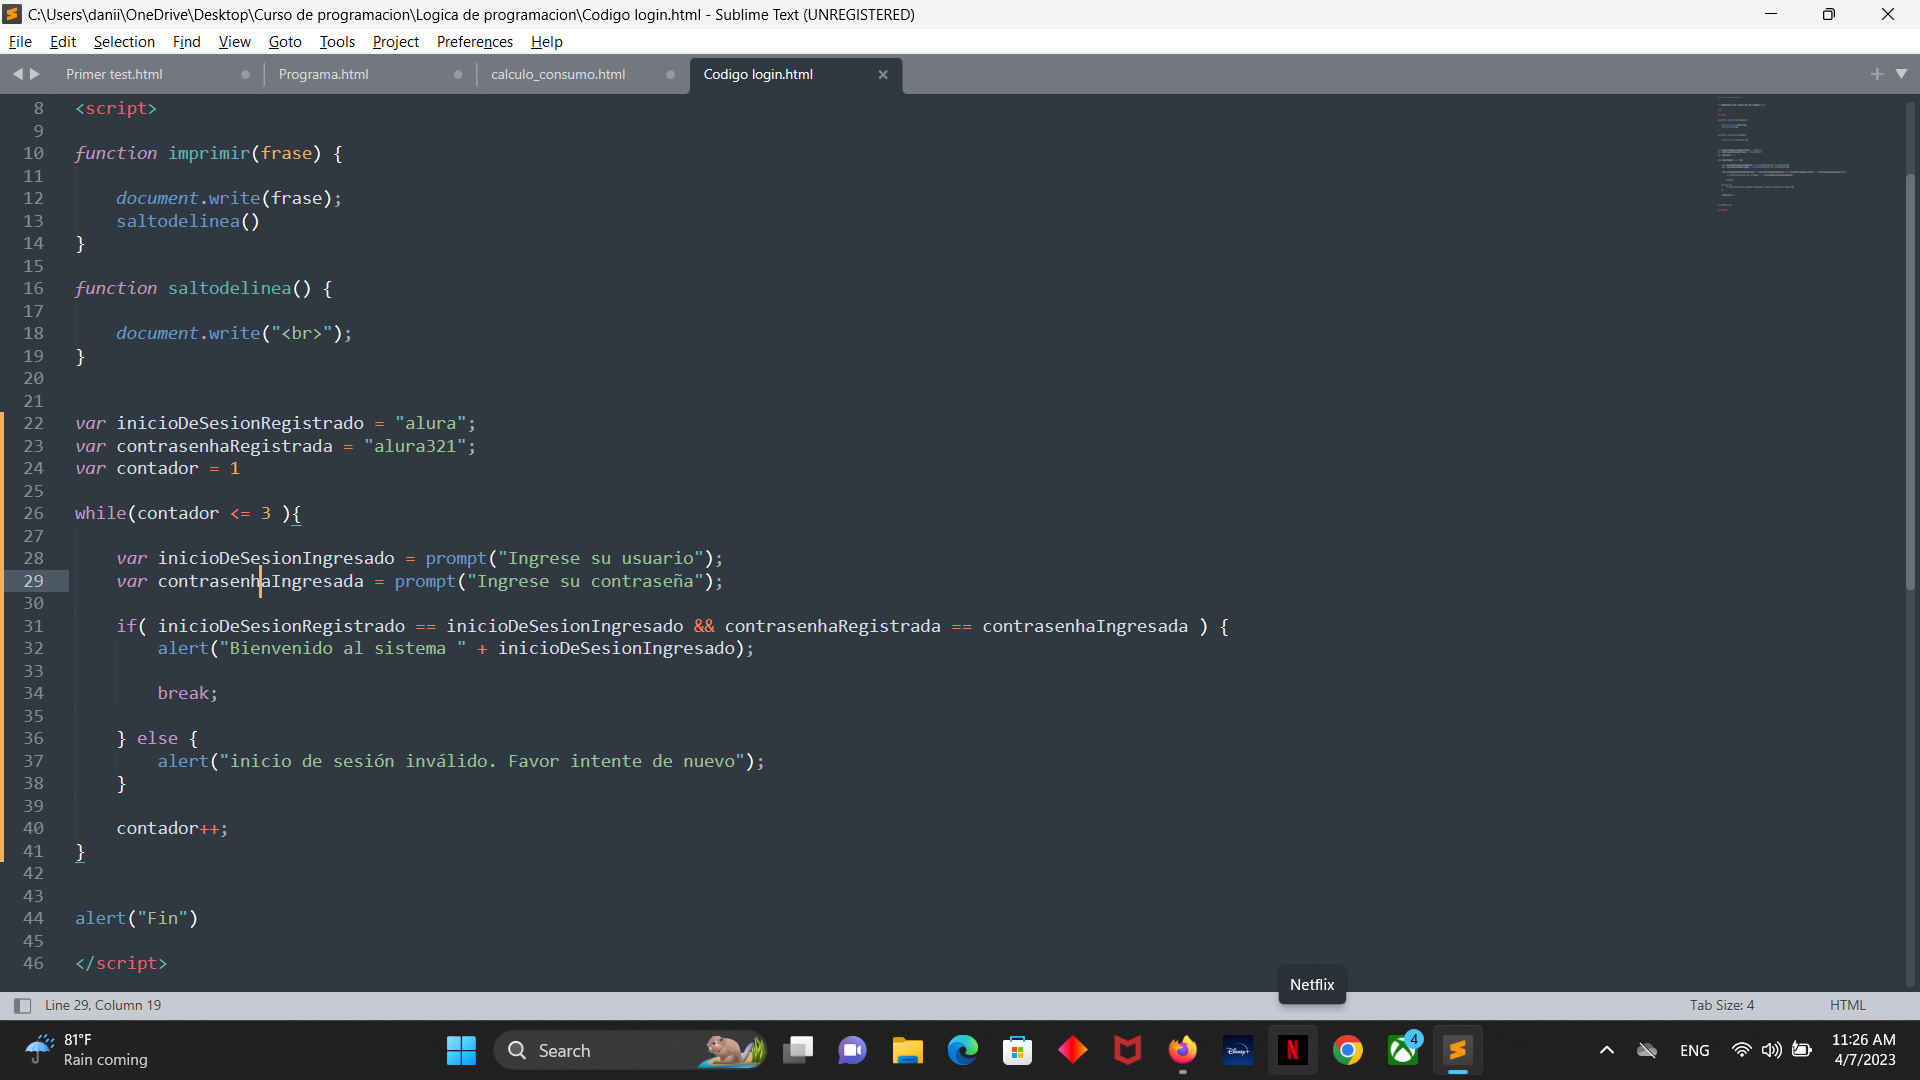Click function name imprimir on line 10
Viewport: 1920px width, 1080px height.
(209, 153)
